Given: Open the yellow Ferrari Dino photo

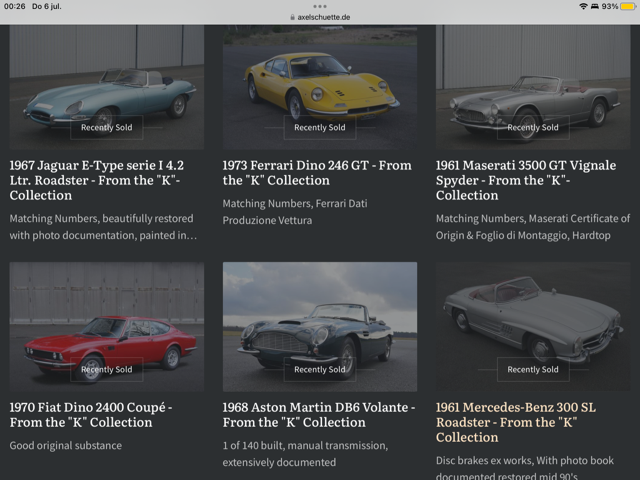Looking at the screenshot, I should pos(320,88).
